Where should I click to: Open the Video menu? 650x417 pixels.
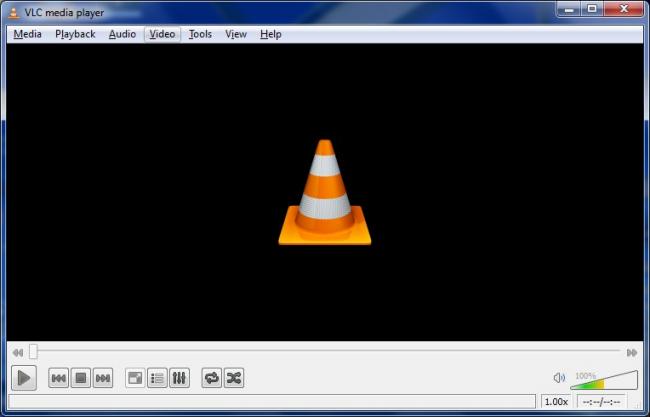point(162,34)
